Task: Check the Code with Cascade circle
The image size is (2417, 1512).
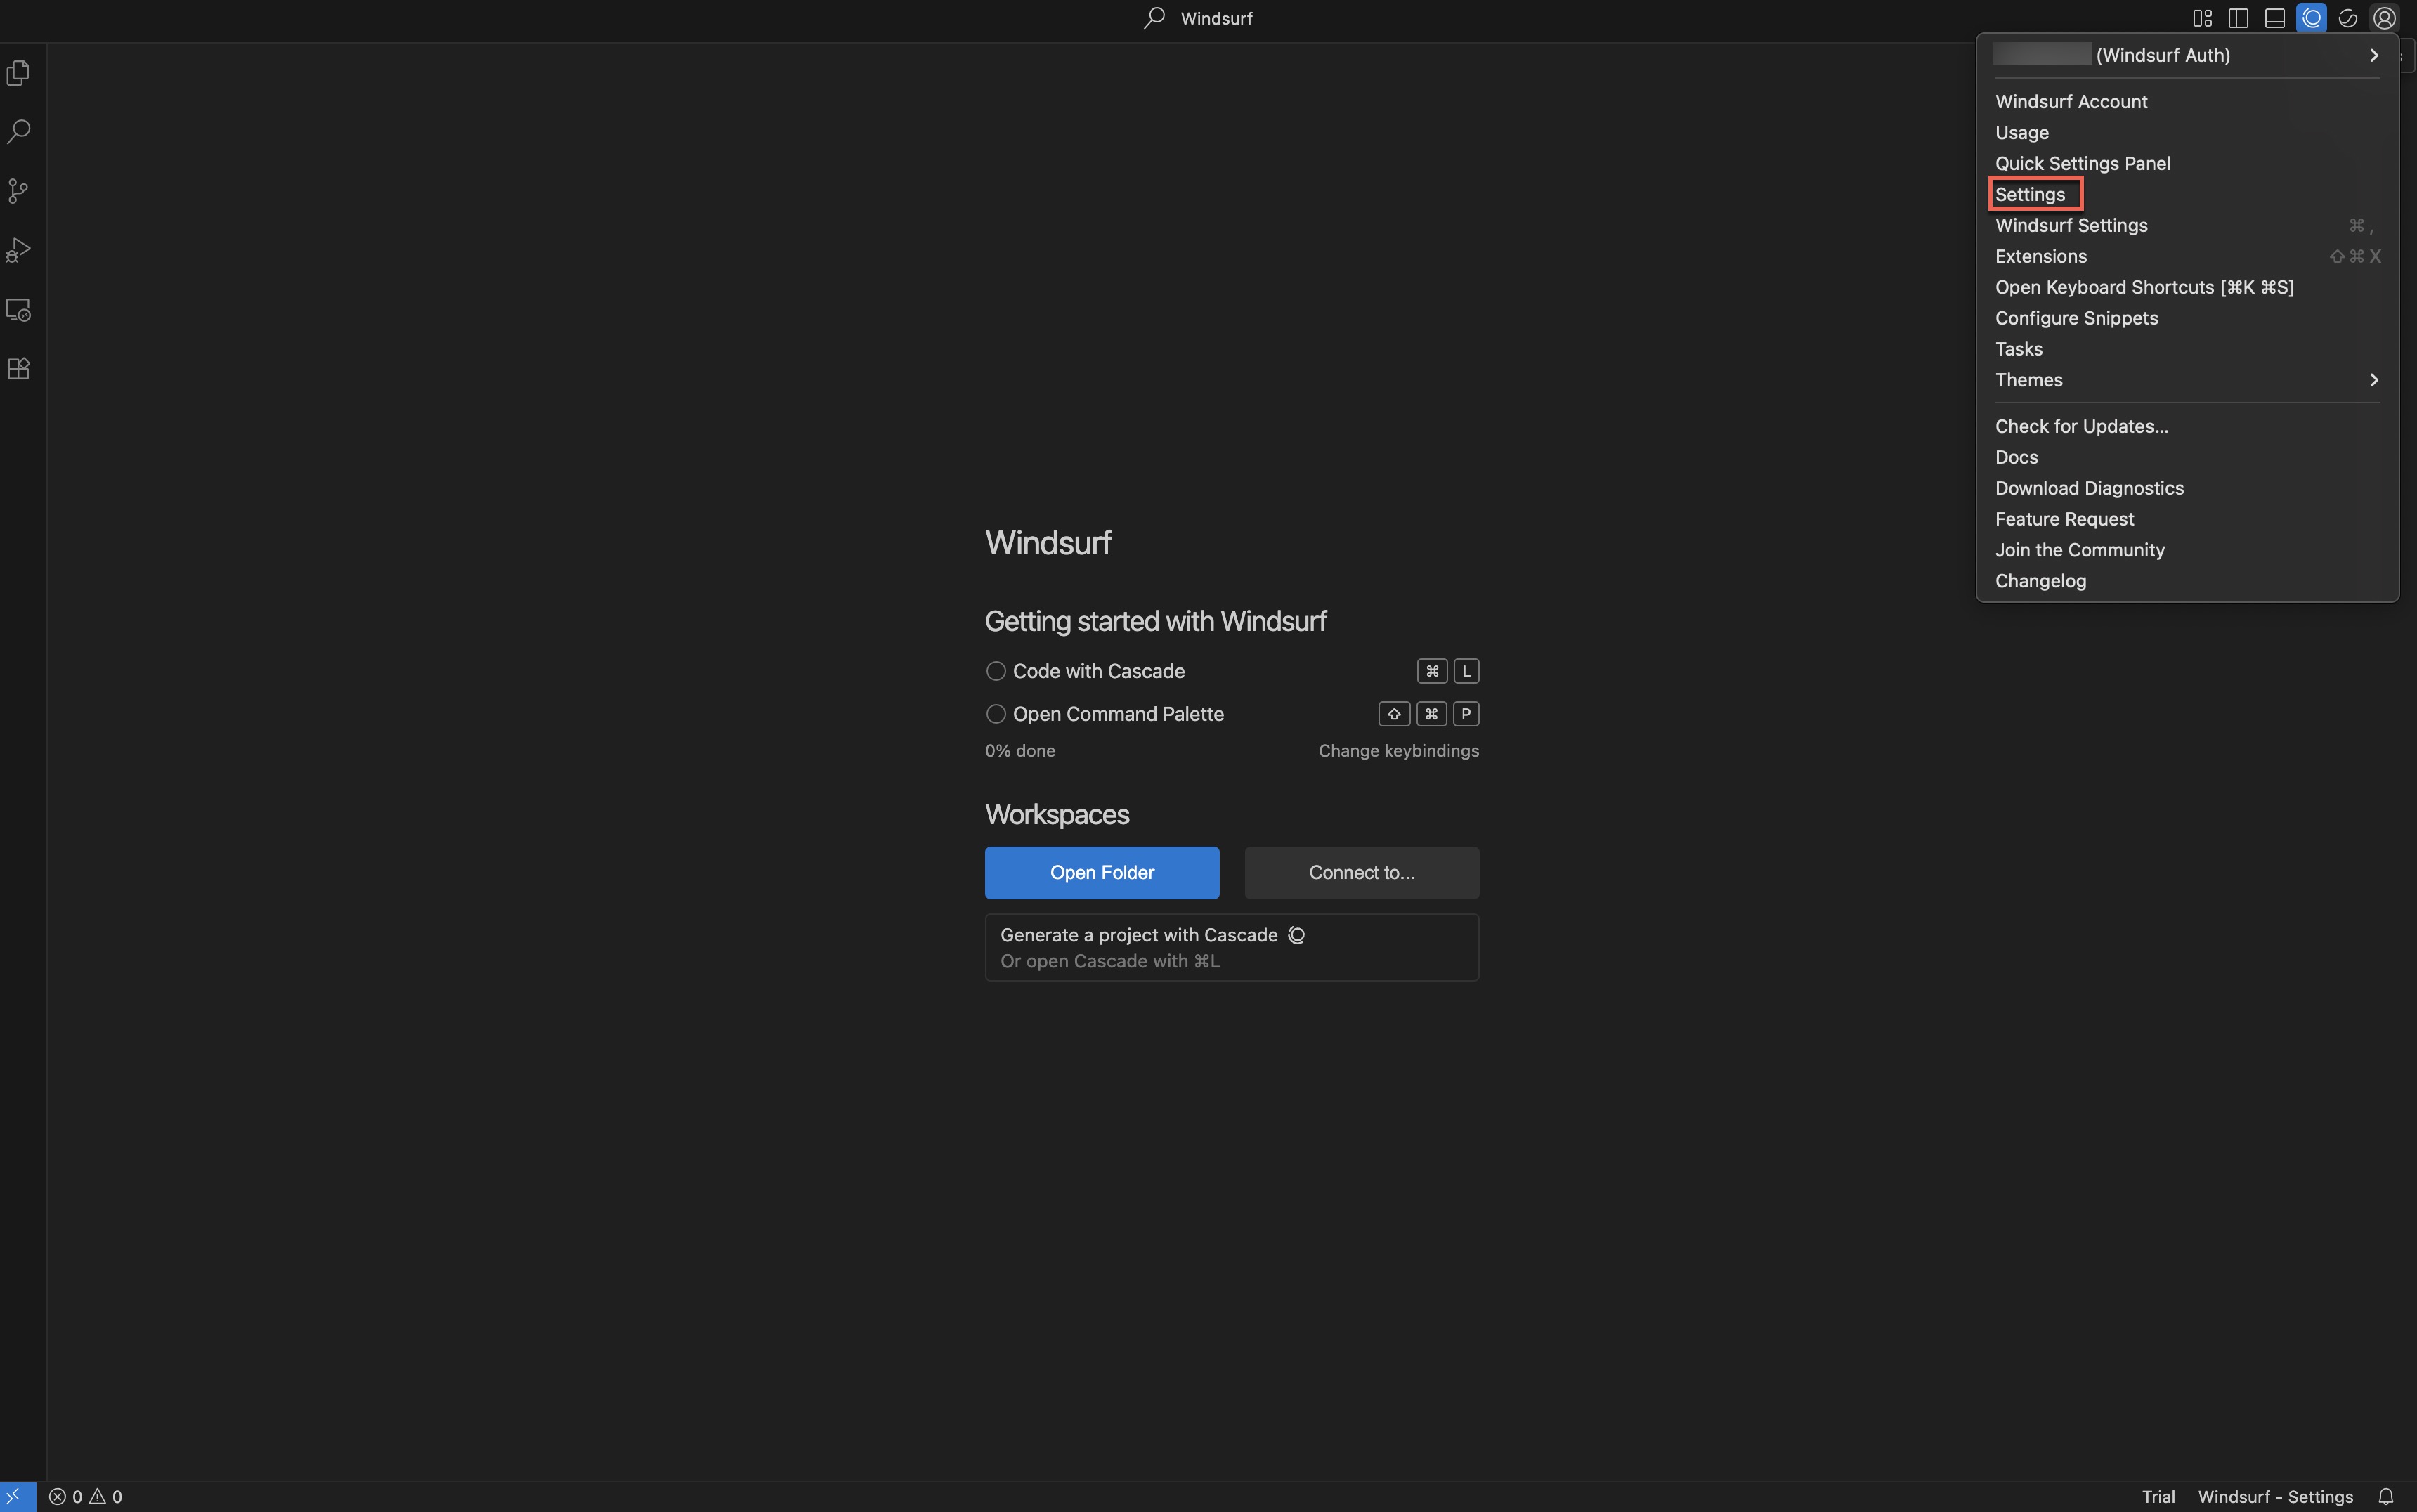Action: (x=995, y=671)
